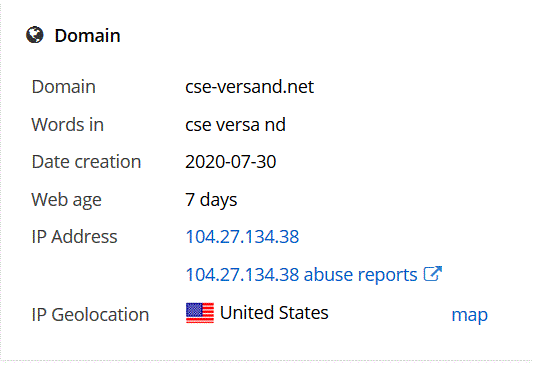The image size is (533, 366).
Task: Click the 2020-07-30 creation date value
Action: coord(230,161)
